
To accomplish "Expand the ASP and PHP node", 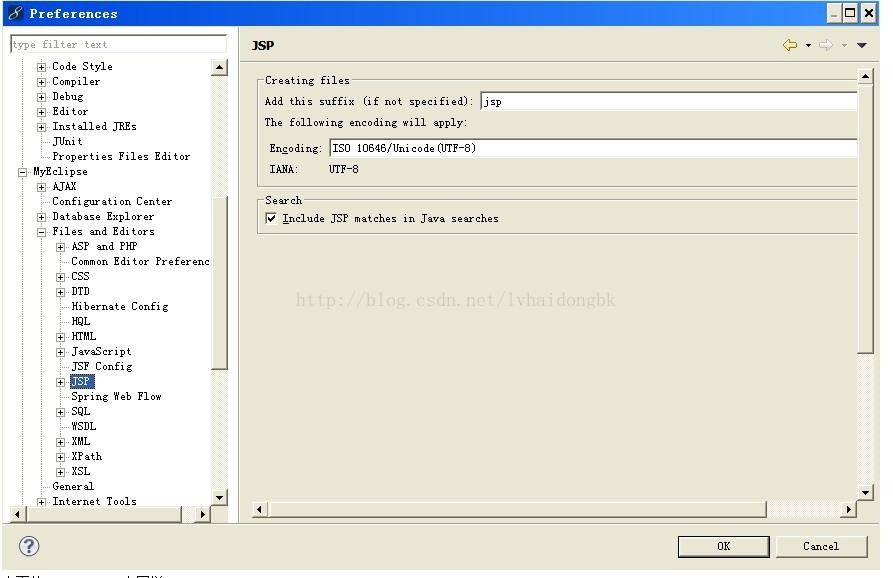I will (60, 247).
